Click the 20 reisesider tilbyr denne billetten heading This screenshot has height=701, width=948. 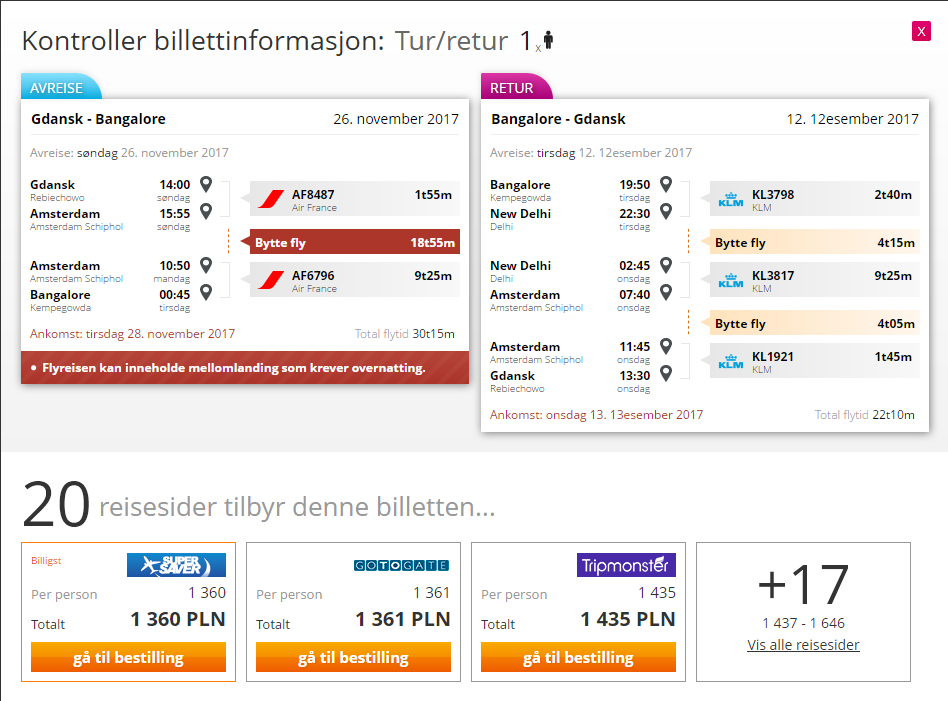[x=259, y=505]
